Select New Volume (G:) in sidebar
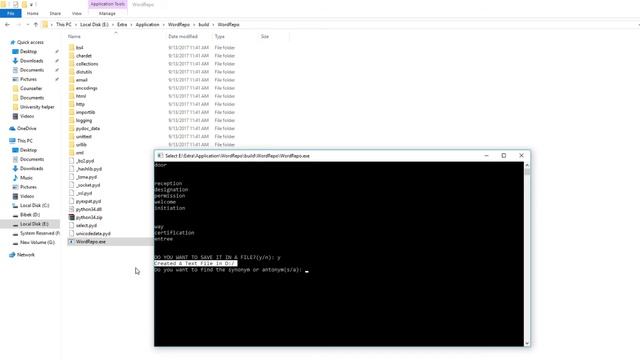 (37, 242)
